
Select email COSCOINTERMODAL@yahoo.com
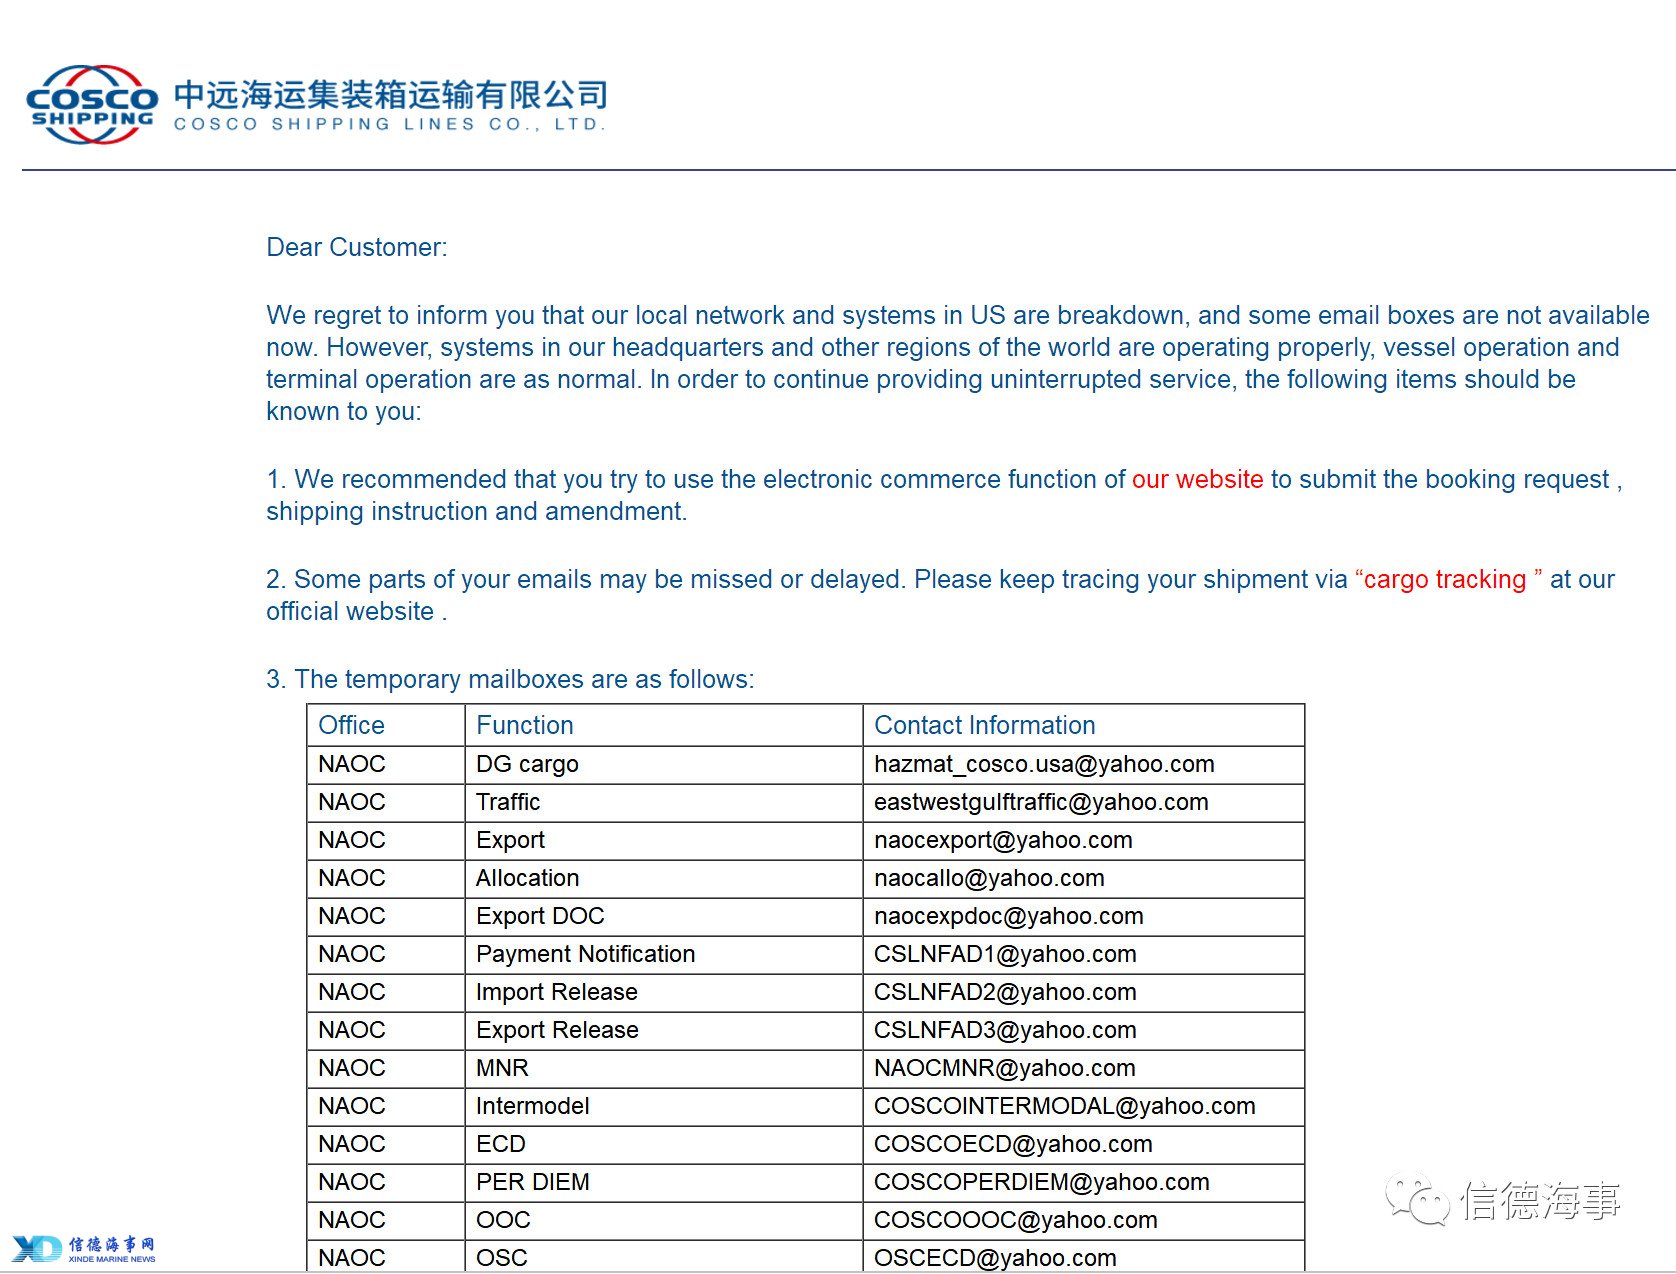[x=1065, y=1106]
